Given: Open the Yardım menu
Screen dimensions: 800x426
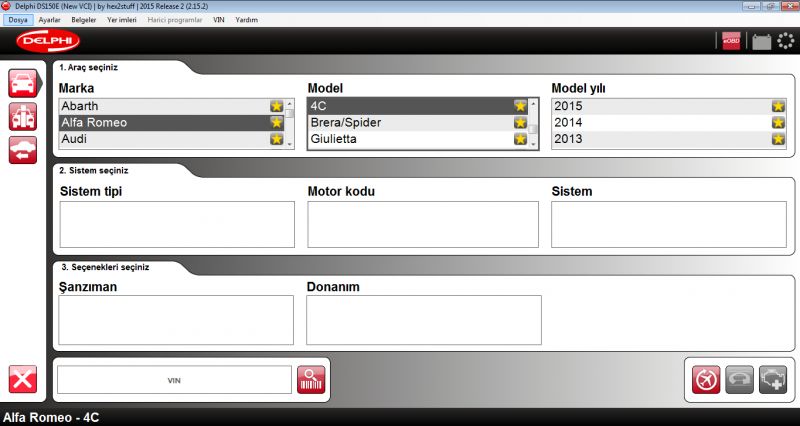Looking at the screenshot, I should pos(246,20).
